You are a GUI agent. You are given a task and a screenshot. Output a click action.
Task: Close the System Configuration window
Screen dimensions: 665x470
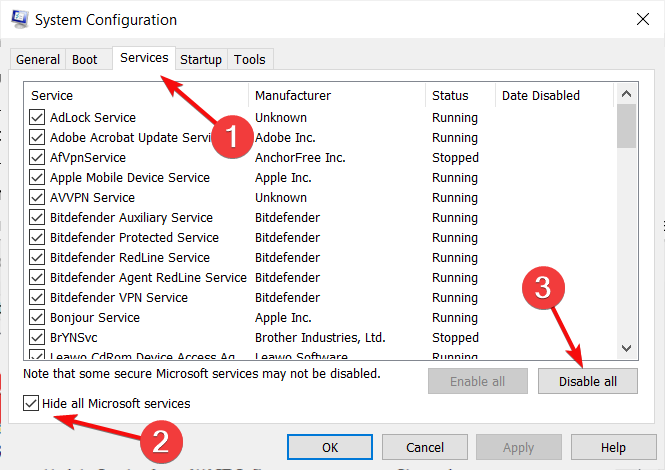640,19
